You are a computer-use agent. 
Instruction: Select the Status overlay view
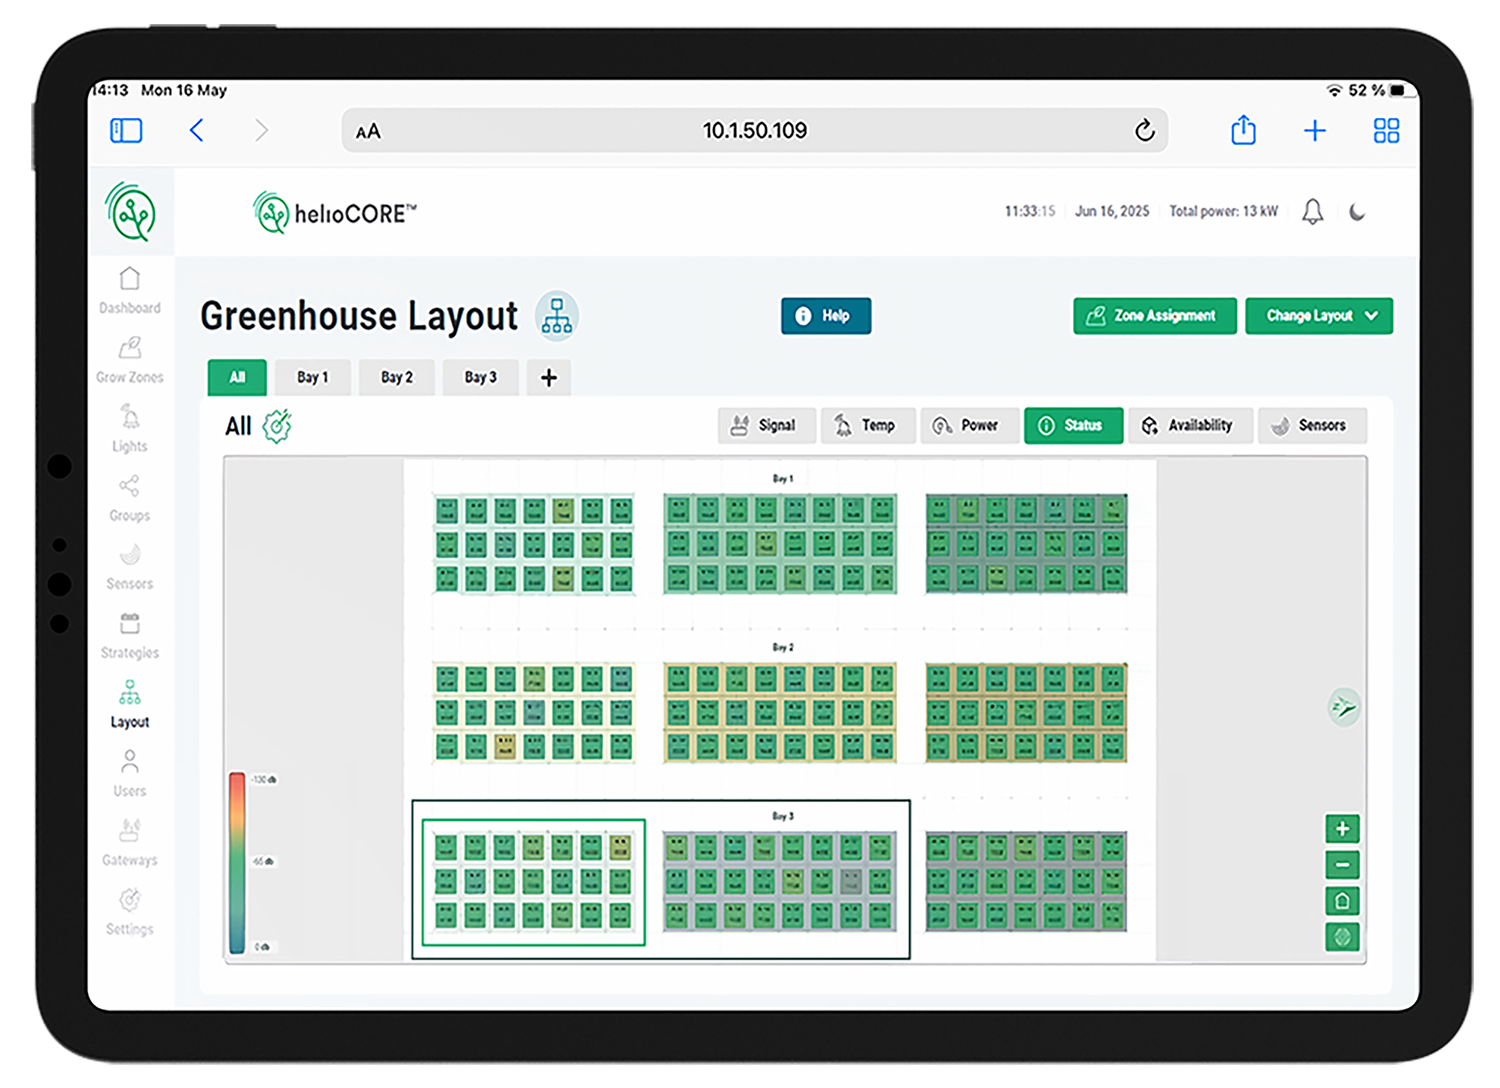(1073, 425)
